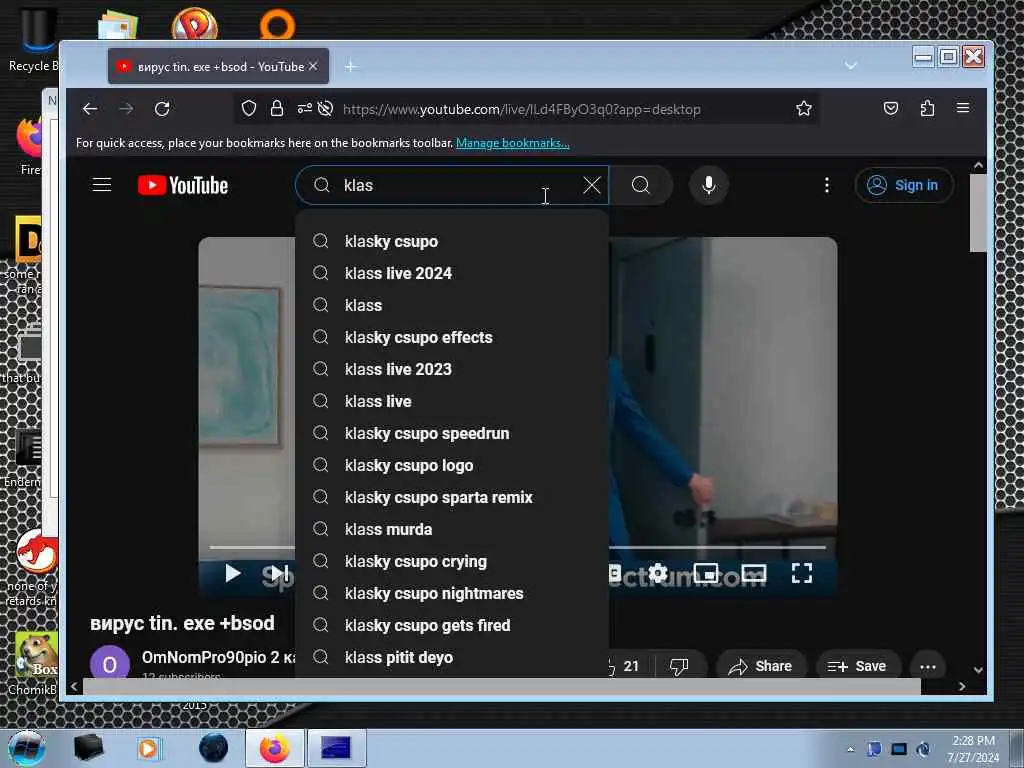
Task: Choose suggestion 'klasky csupo logo'
Action: (x=452, y=465)
